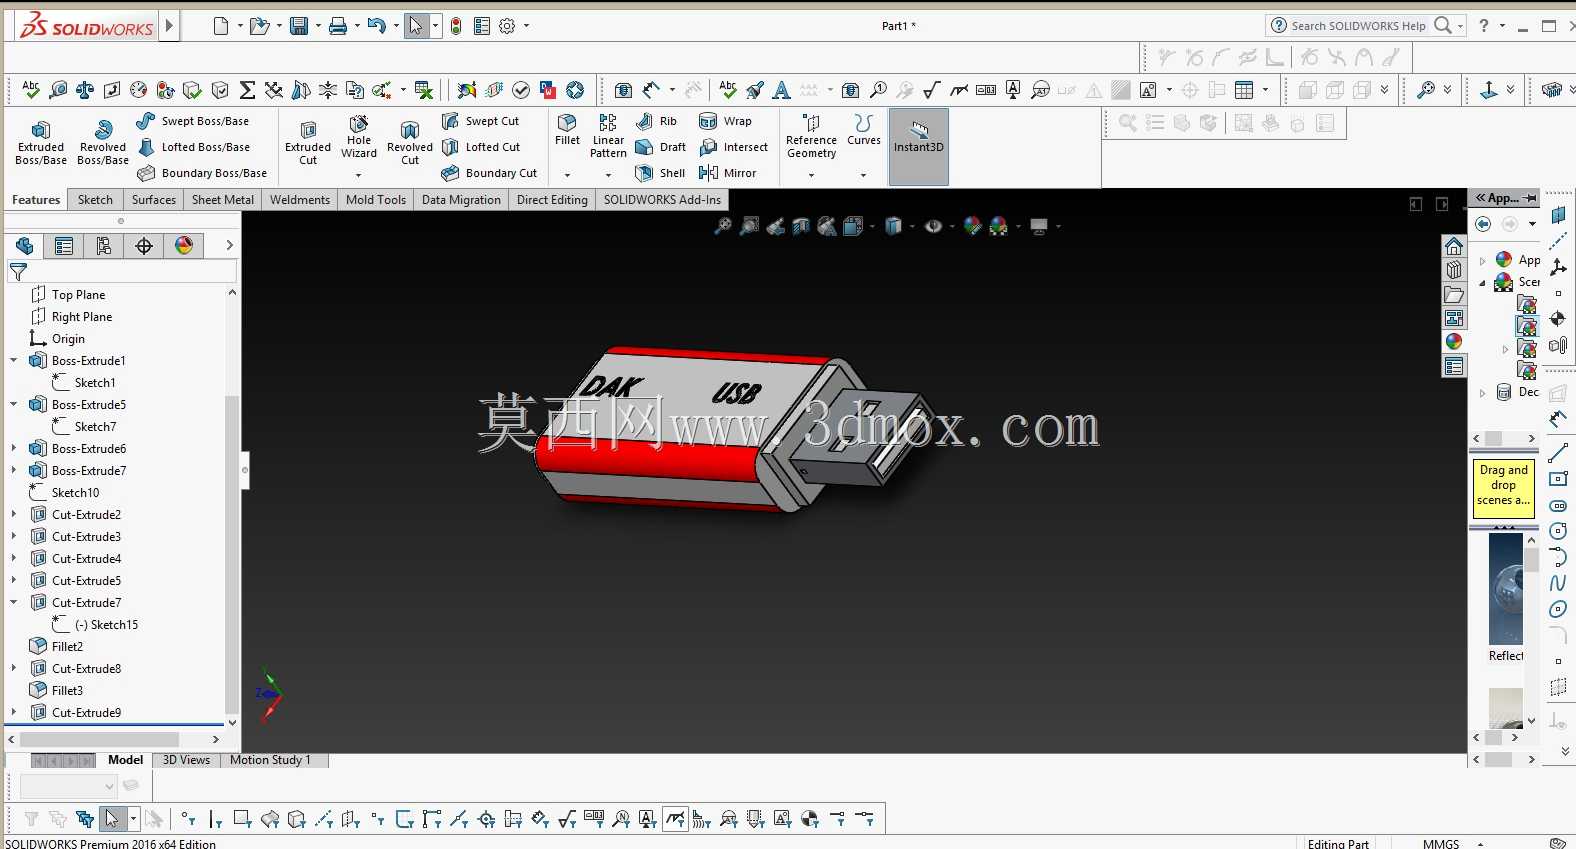Expand the Cut-Extrude2 feature
The image size is (1576, 849).
click(x=14, y=514)
